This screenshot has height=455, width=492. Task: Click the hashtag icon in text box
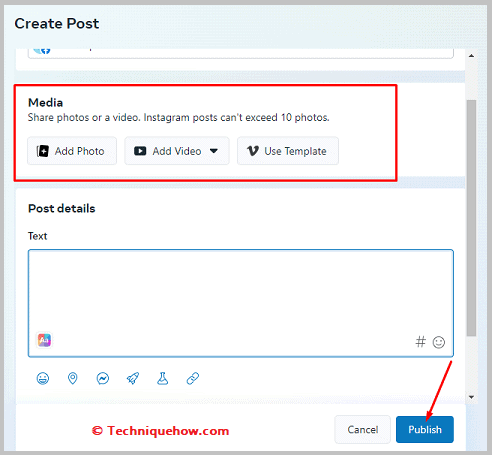(420, 342)
